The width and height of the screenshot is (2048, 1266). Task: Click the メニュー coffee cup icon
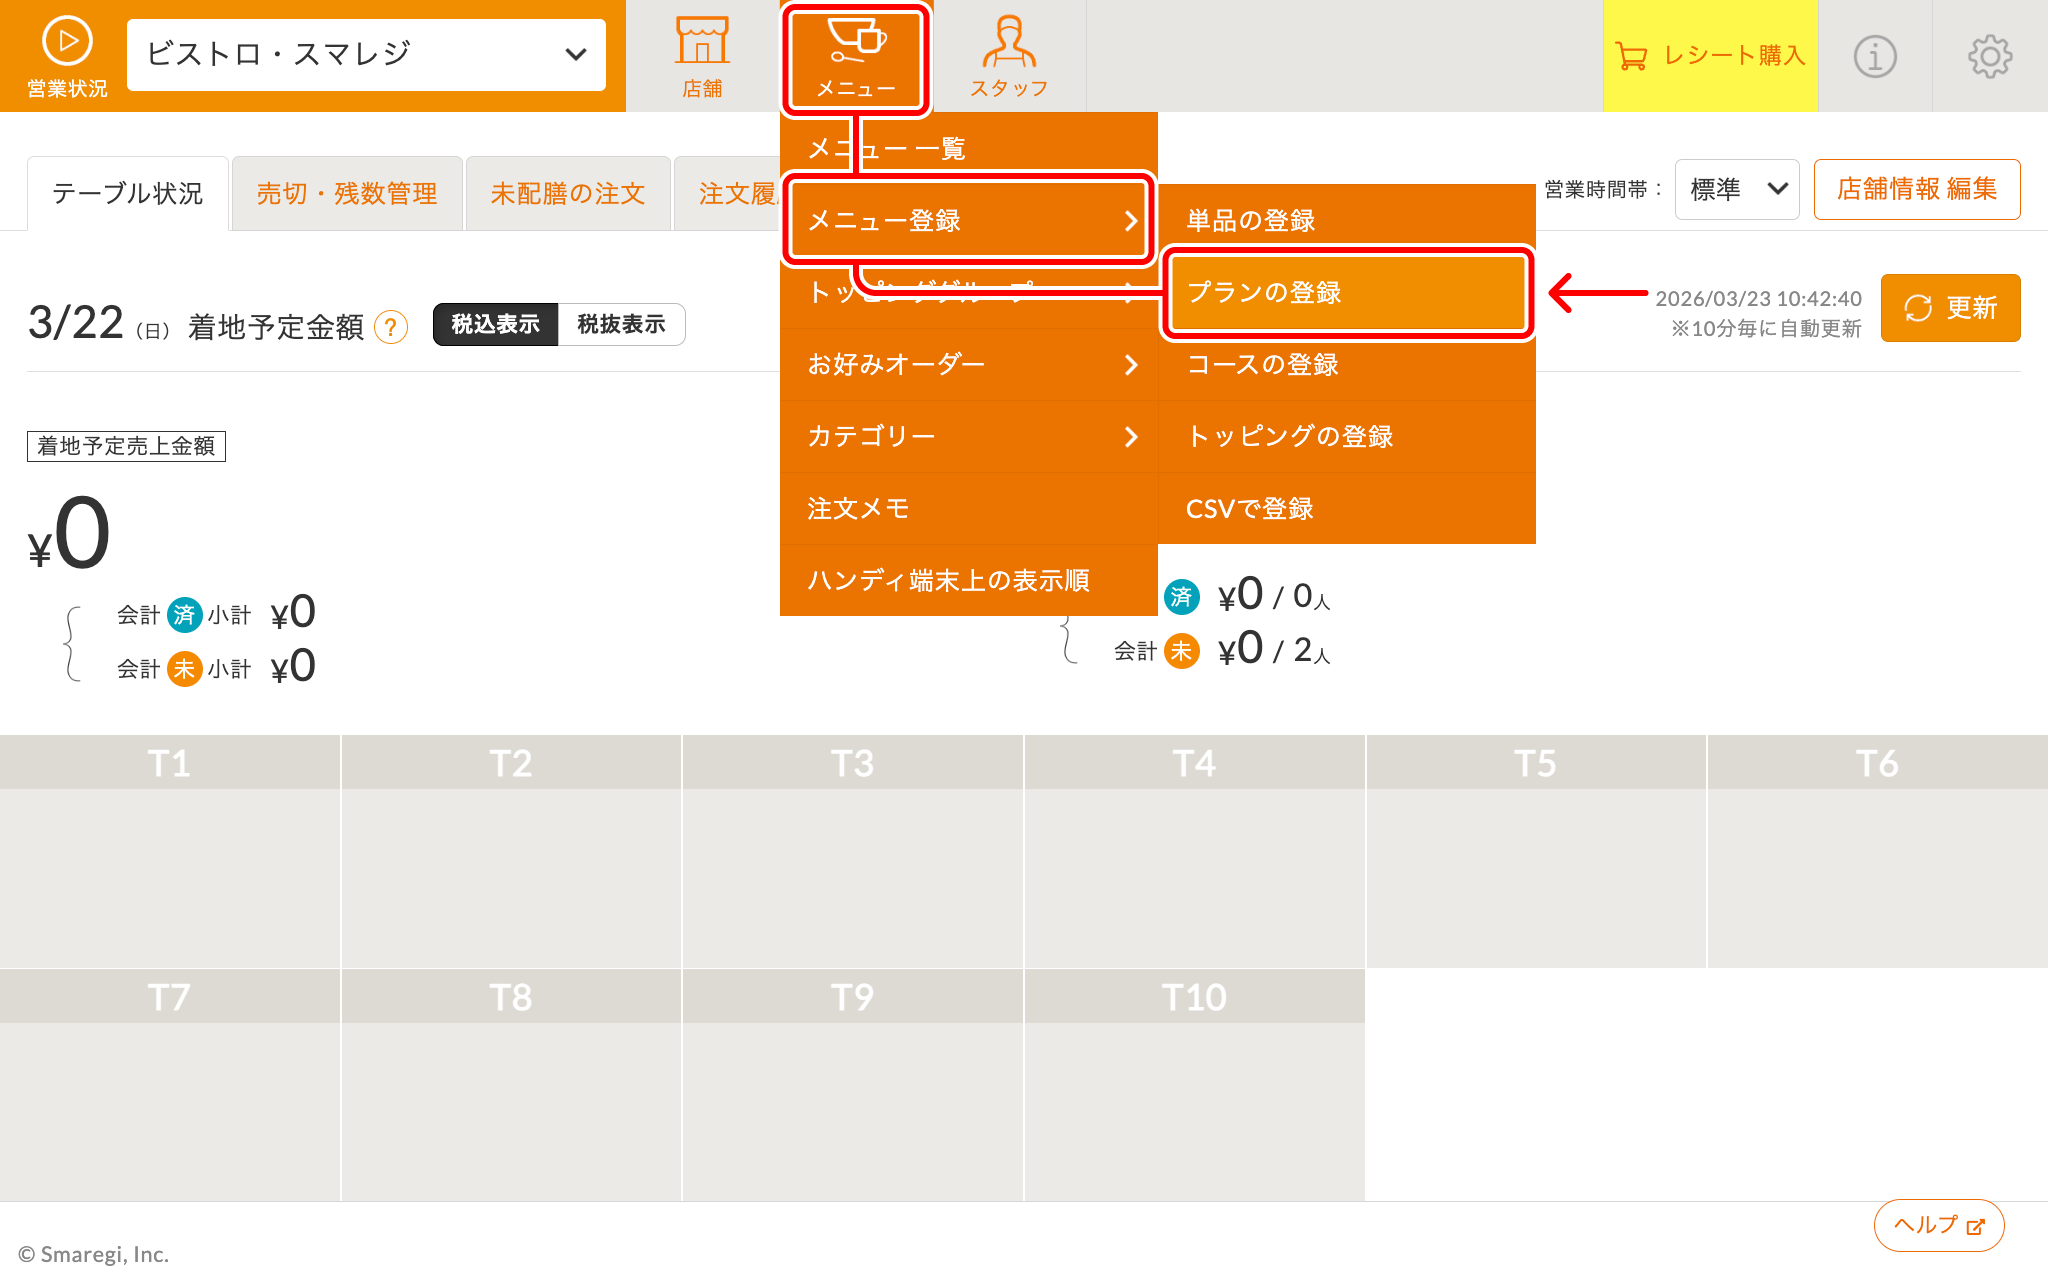coord(856,45)
